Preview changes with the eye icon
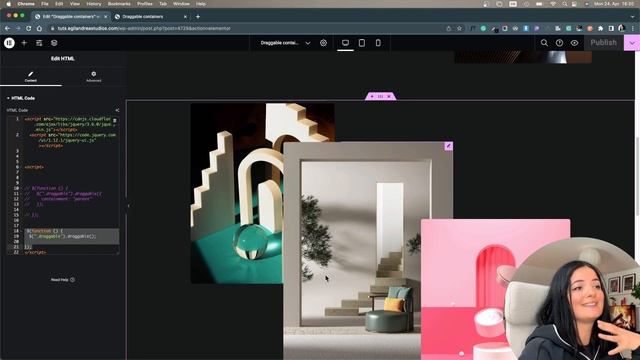640x360 pixels. click(x=574, y=43)
